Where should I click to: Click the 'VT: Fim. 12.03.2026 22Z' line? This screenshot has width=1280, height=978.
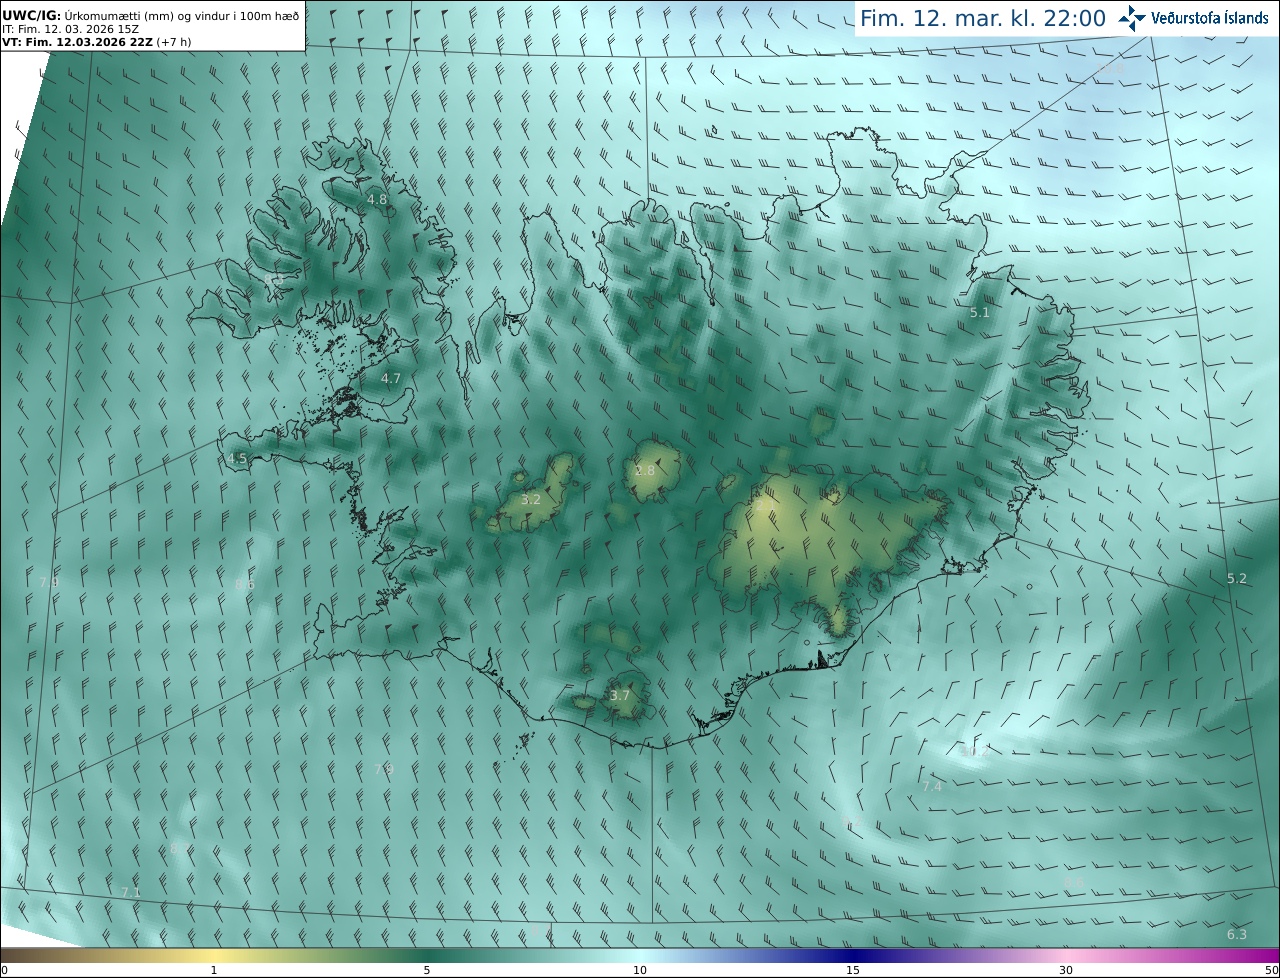(97, 42)
